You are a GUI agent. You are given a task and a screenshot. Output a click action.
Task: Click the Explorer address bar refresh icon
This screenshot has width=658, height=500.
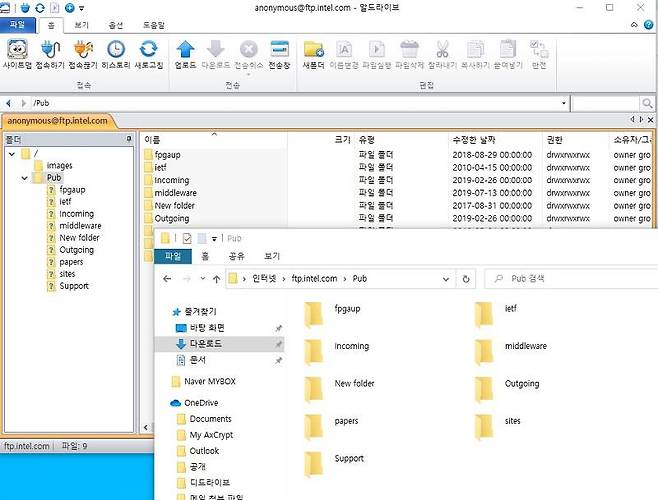(466, 279)
